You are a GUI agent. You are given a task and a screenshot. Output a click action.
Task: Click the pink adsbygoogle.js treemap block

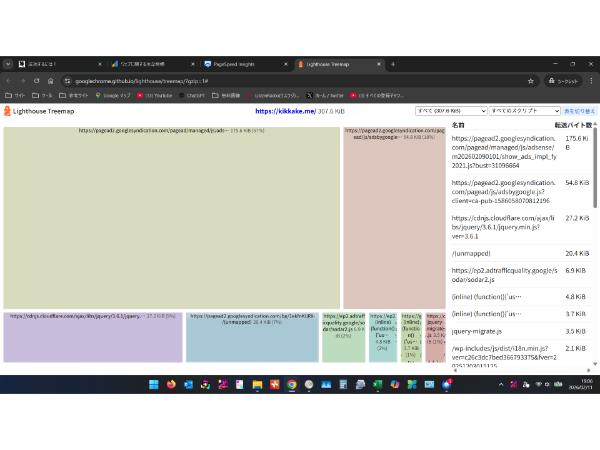394,220
